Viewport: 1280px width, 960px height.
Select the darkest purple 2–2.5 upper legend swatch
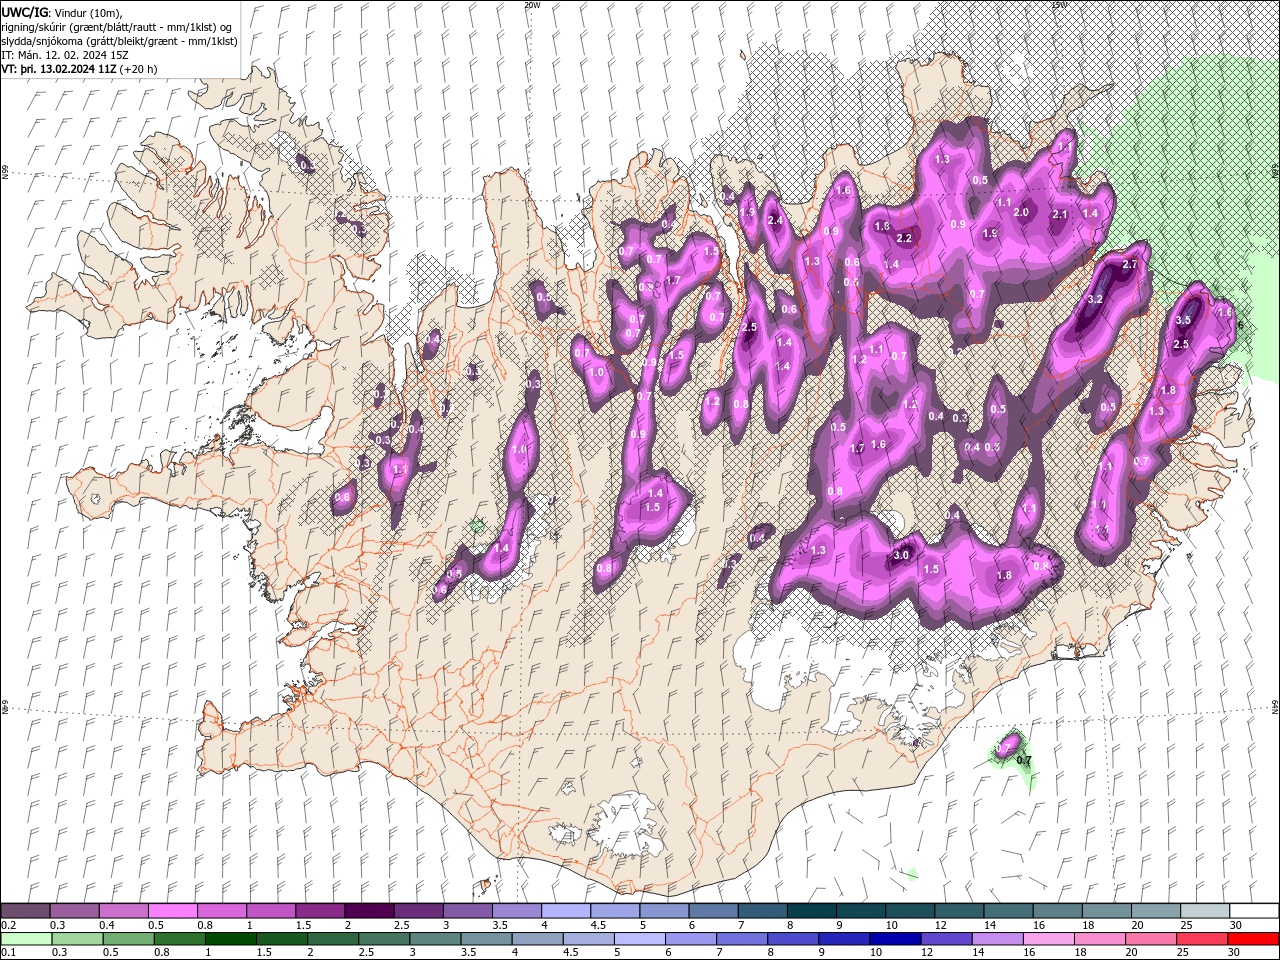tap(368, 911)
